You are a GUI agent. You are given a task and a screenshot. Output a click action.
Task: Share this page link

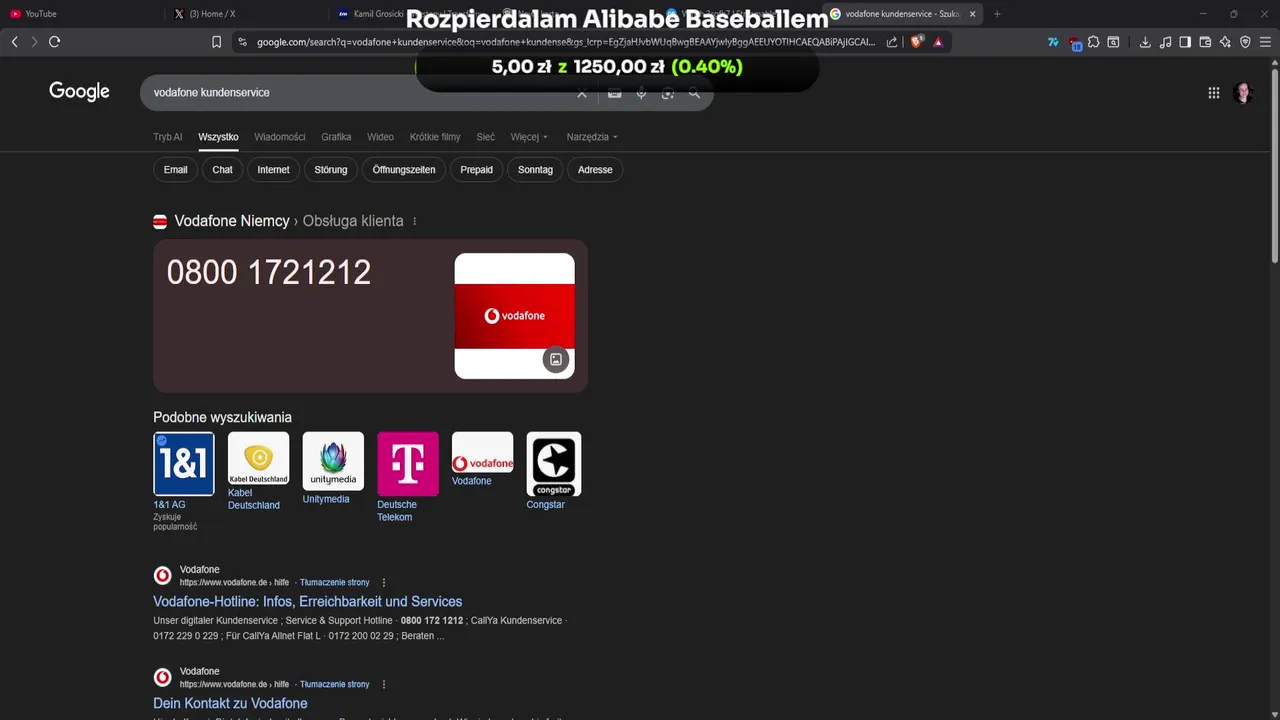click(891, 42)
